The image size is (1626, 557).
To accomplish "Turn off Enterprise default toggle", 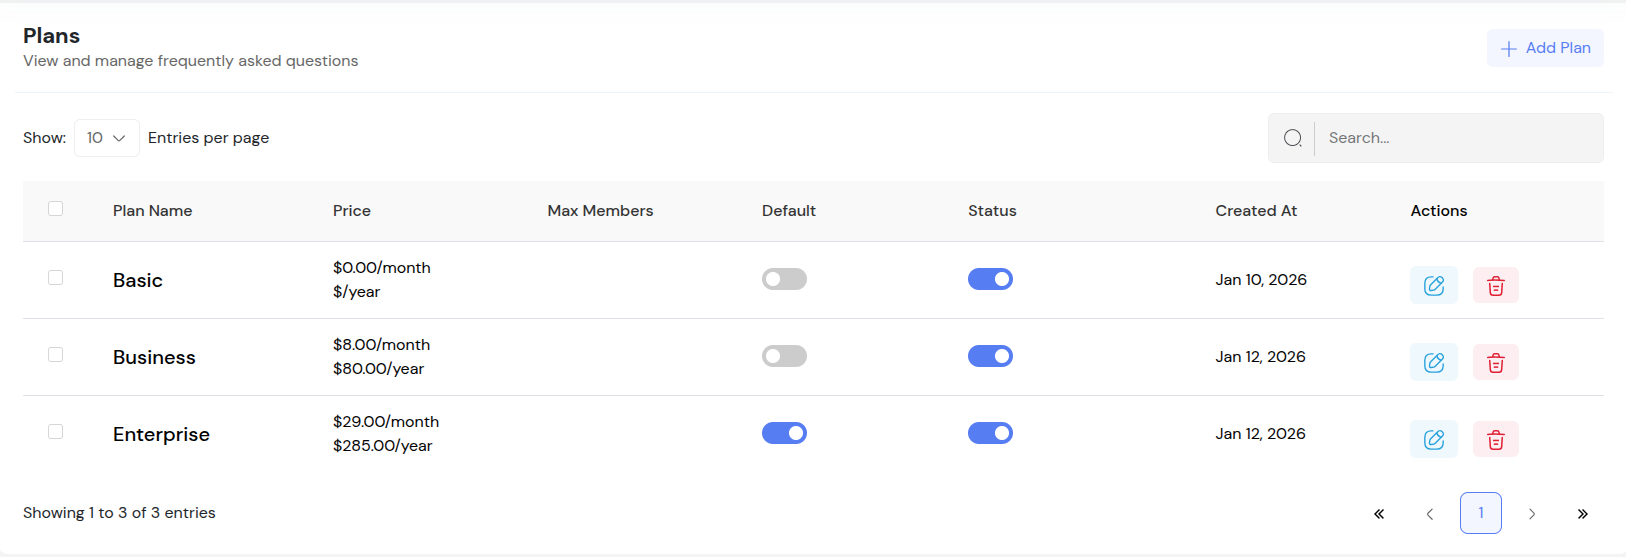I will (784, 433).
